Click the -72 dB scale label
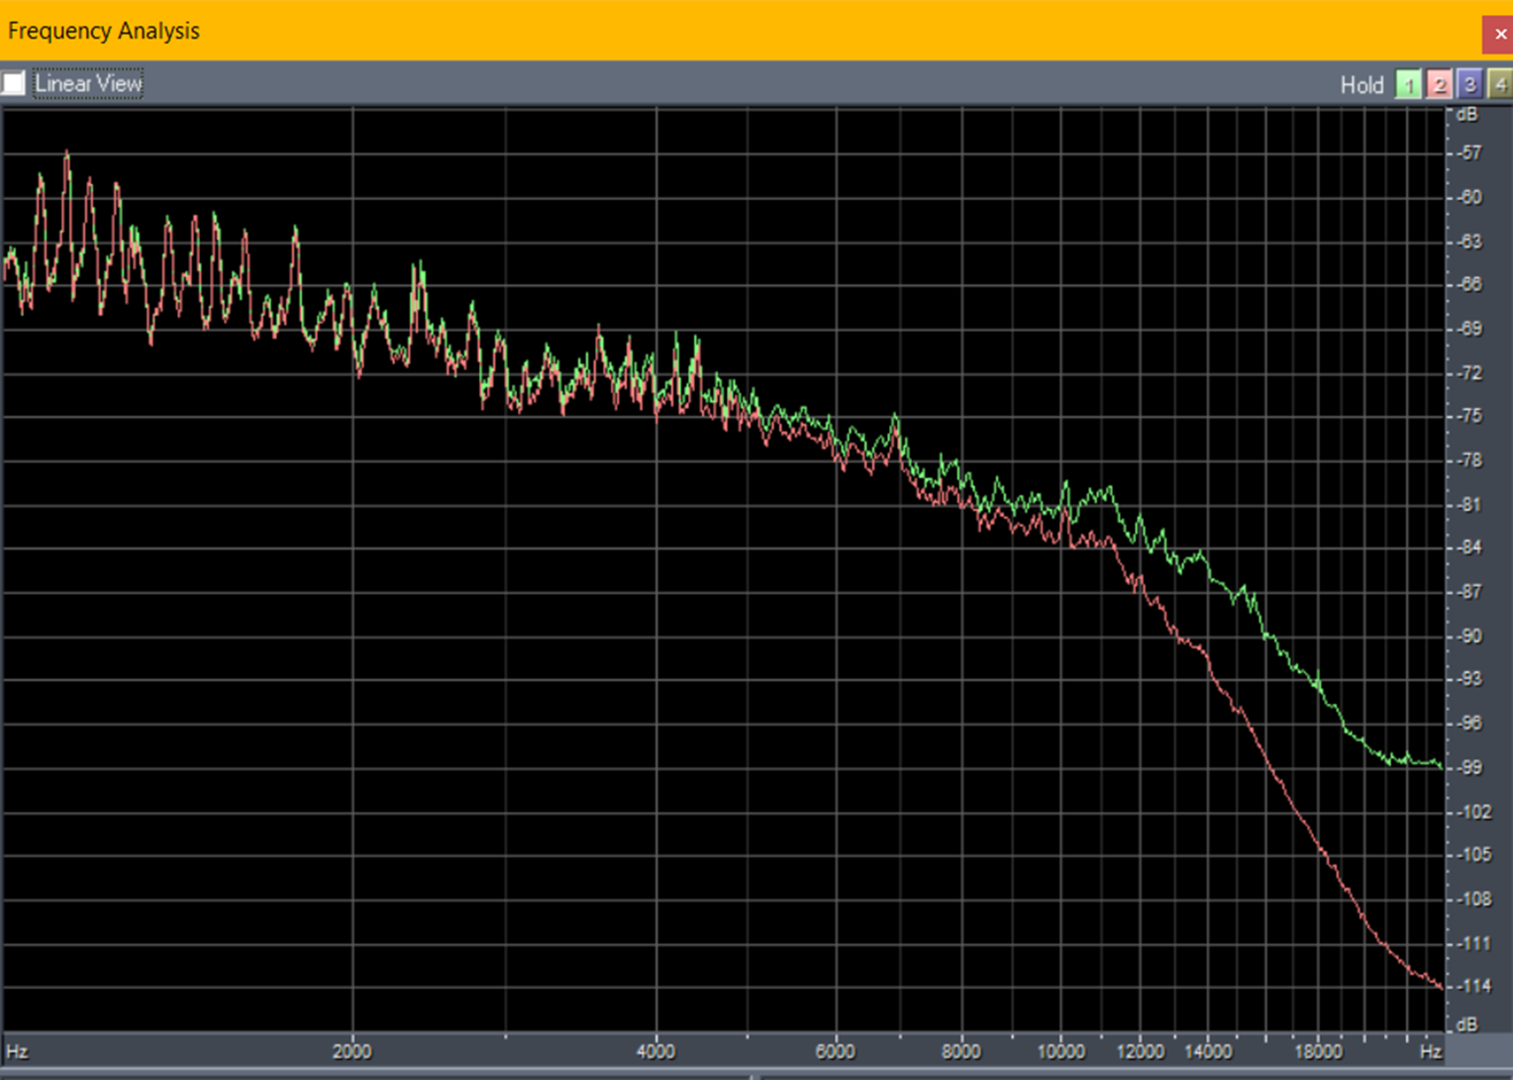 1469,373
